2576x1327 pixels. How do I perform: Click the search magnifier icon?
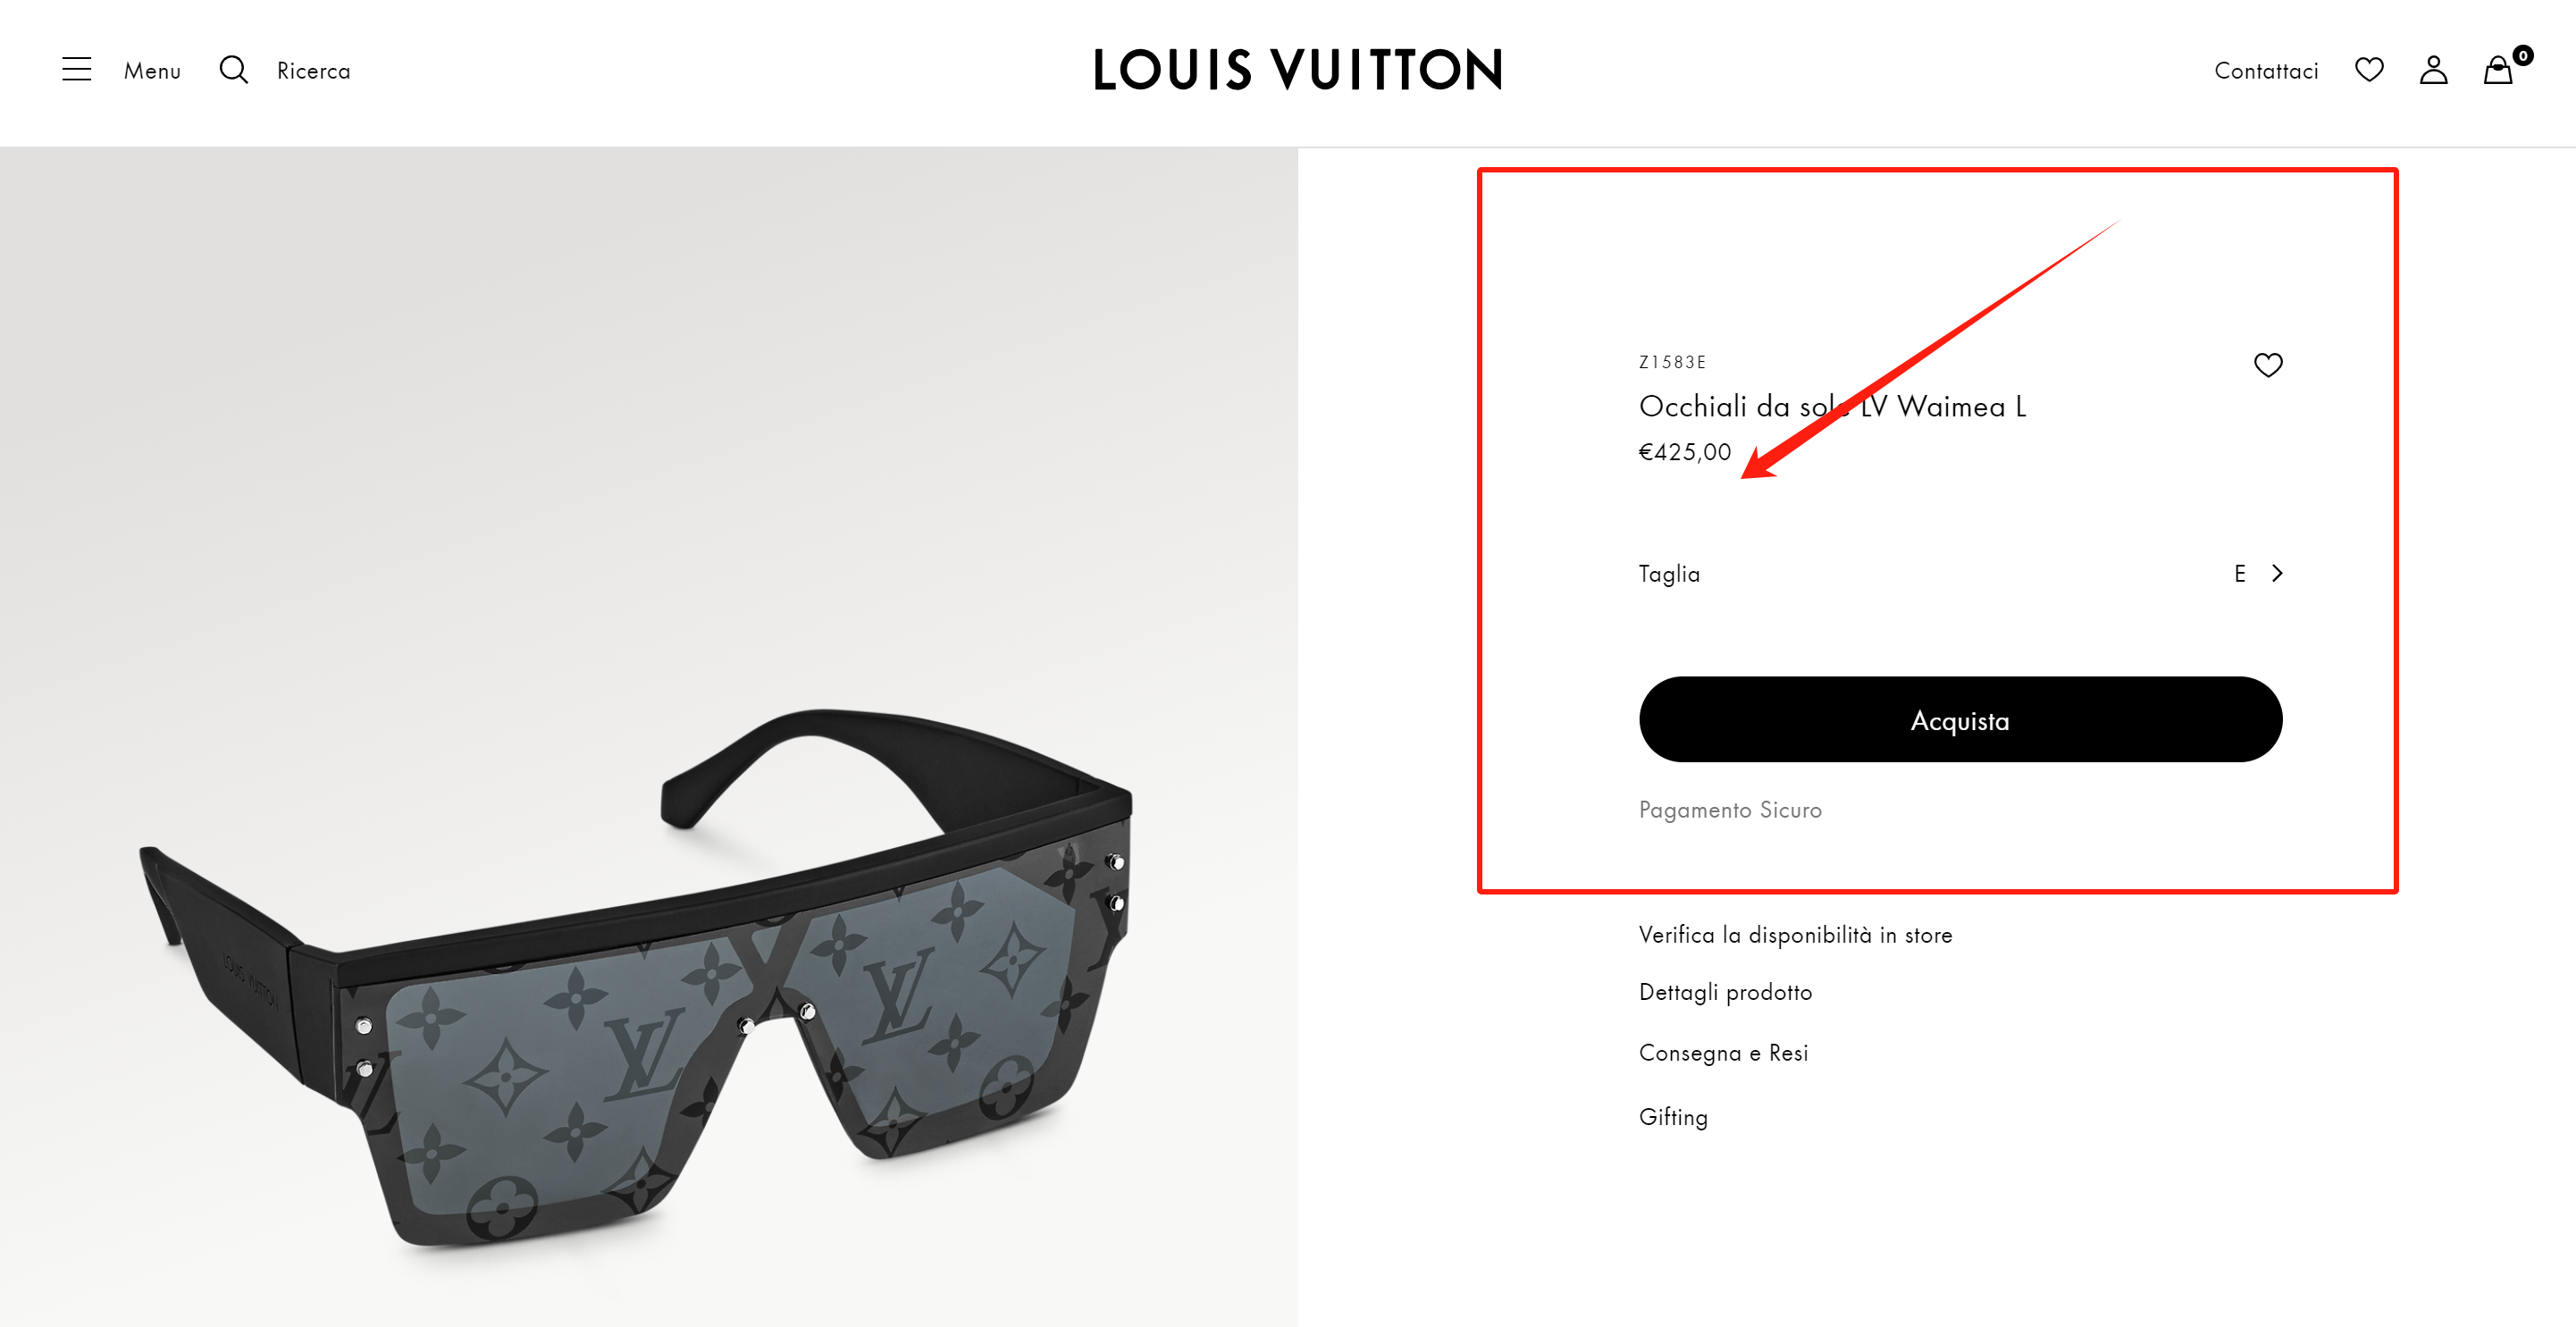click(234, 70)
